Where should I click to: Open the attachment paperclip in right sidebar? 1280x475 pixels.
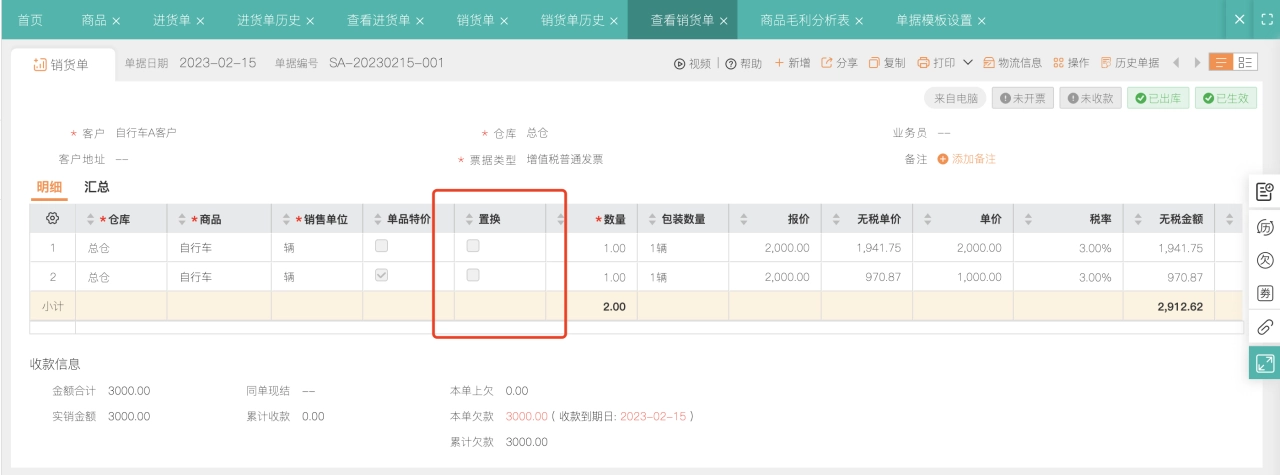(1264, 327)
